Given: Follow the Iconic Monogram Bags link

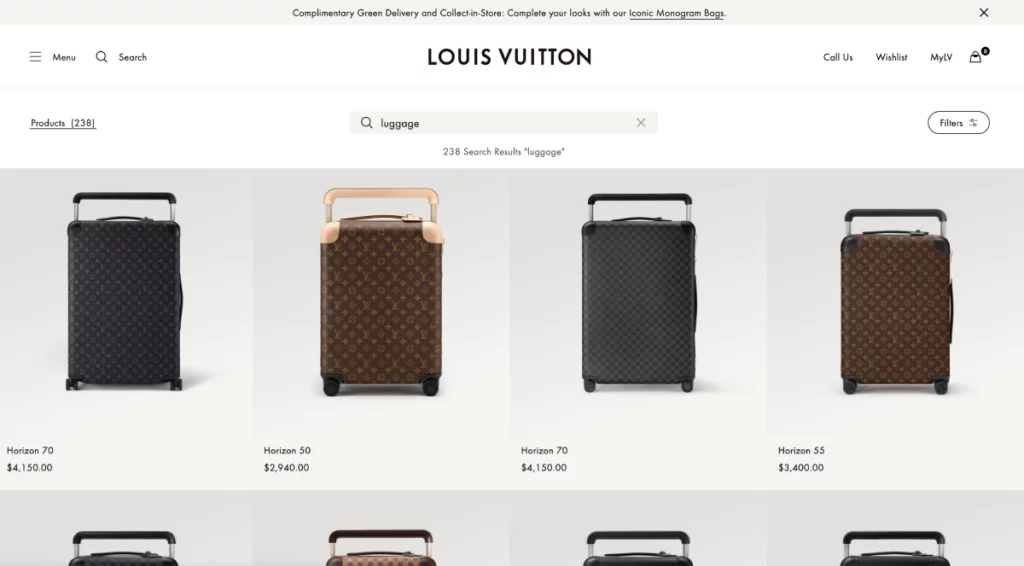Looking at the screenshot, I should 676,12.
